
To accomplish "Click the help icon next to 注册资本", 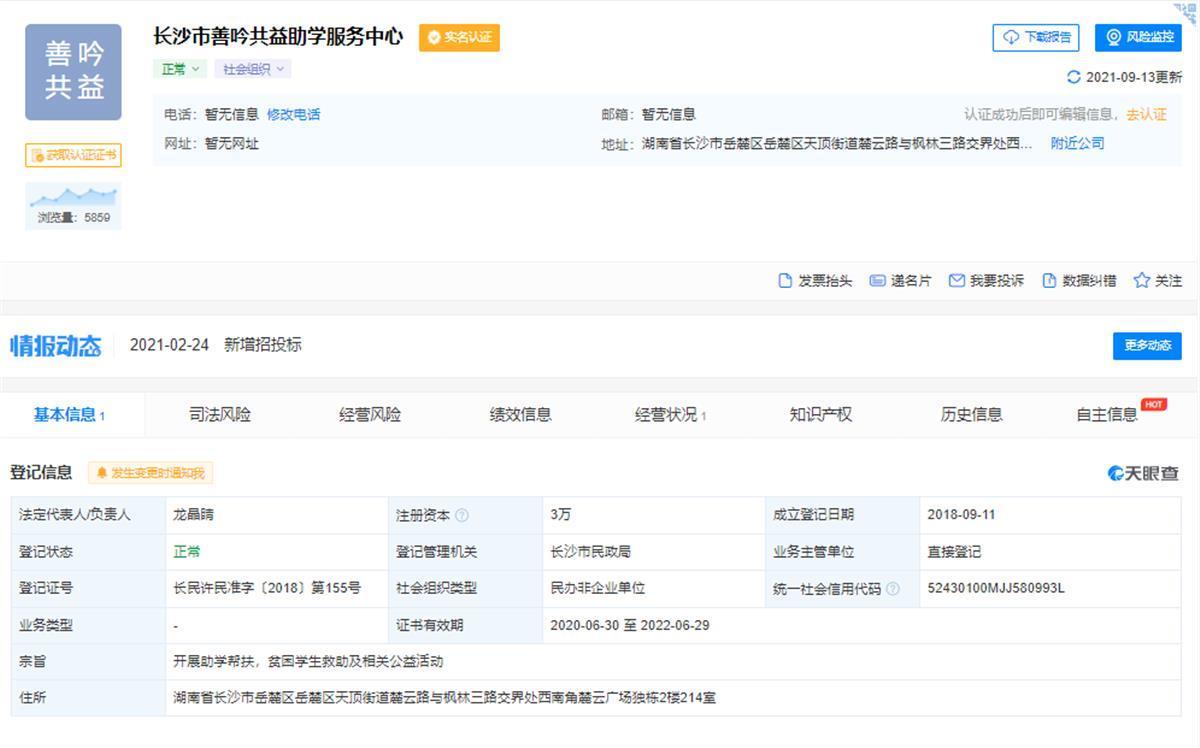I will click(x=461, y=515).
